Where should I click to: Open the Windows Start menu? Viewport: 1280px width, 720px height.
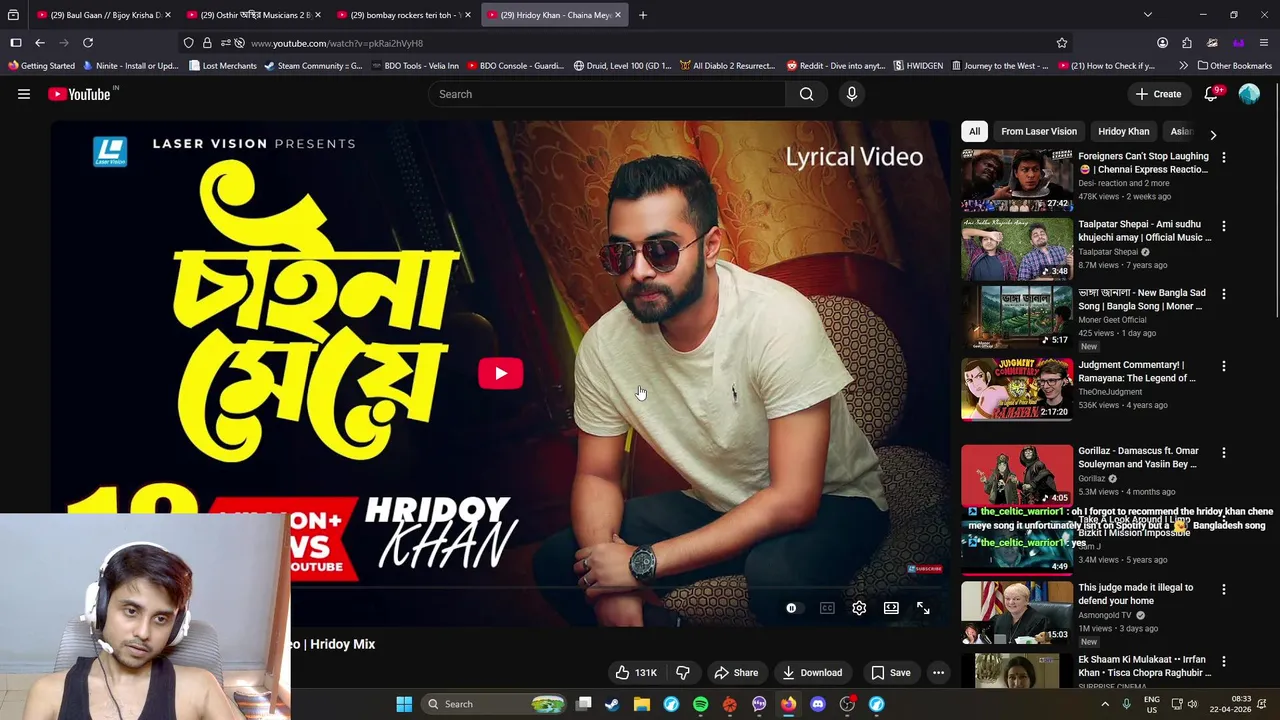404,704
